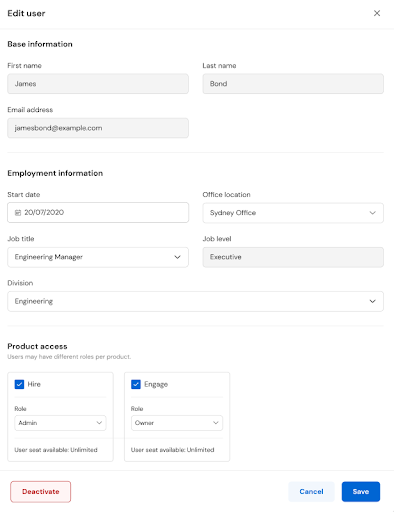Image resolution: width=394 pixels, height=512 pixels.
Task: Click the Engage role chevron arrow
Action: point(216,423)
